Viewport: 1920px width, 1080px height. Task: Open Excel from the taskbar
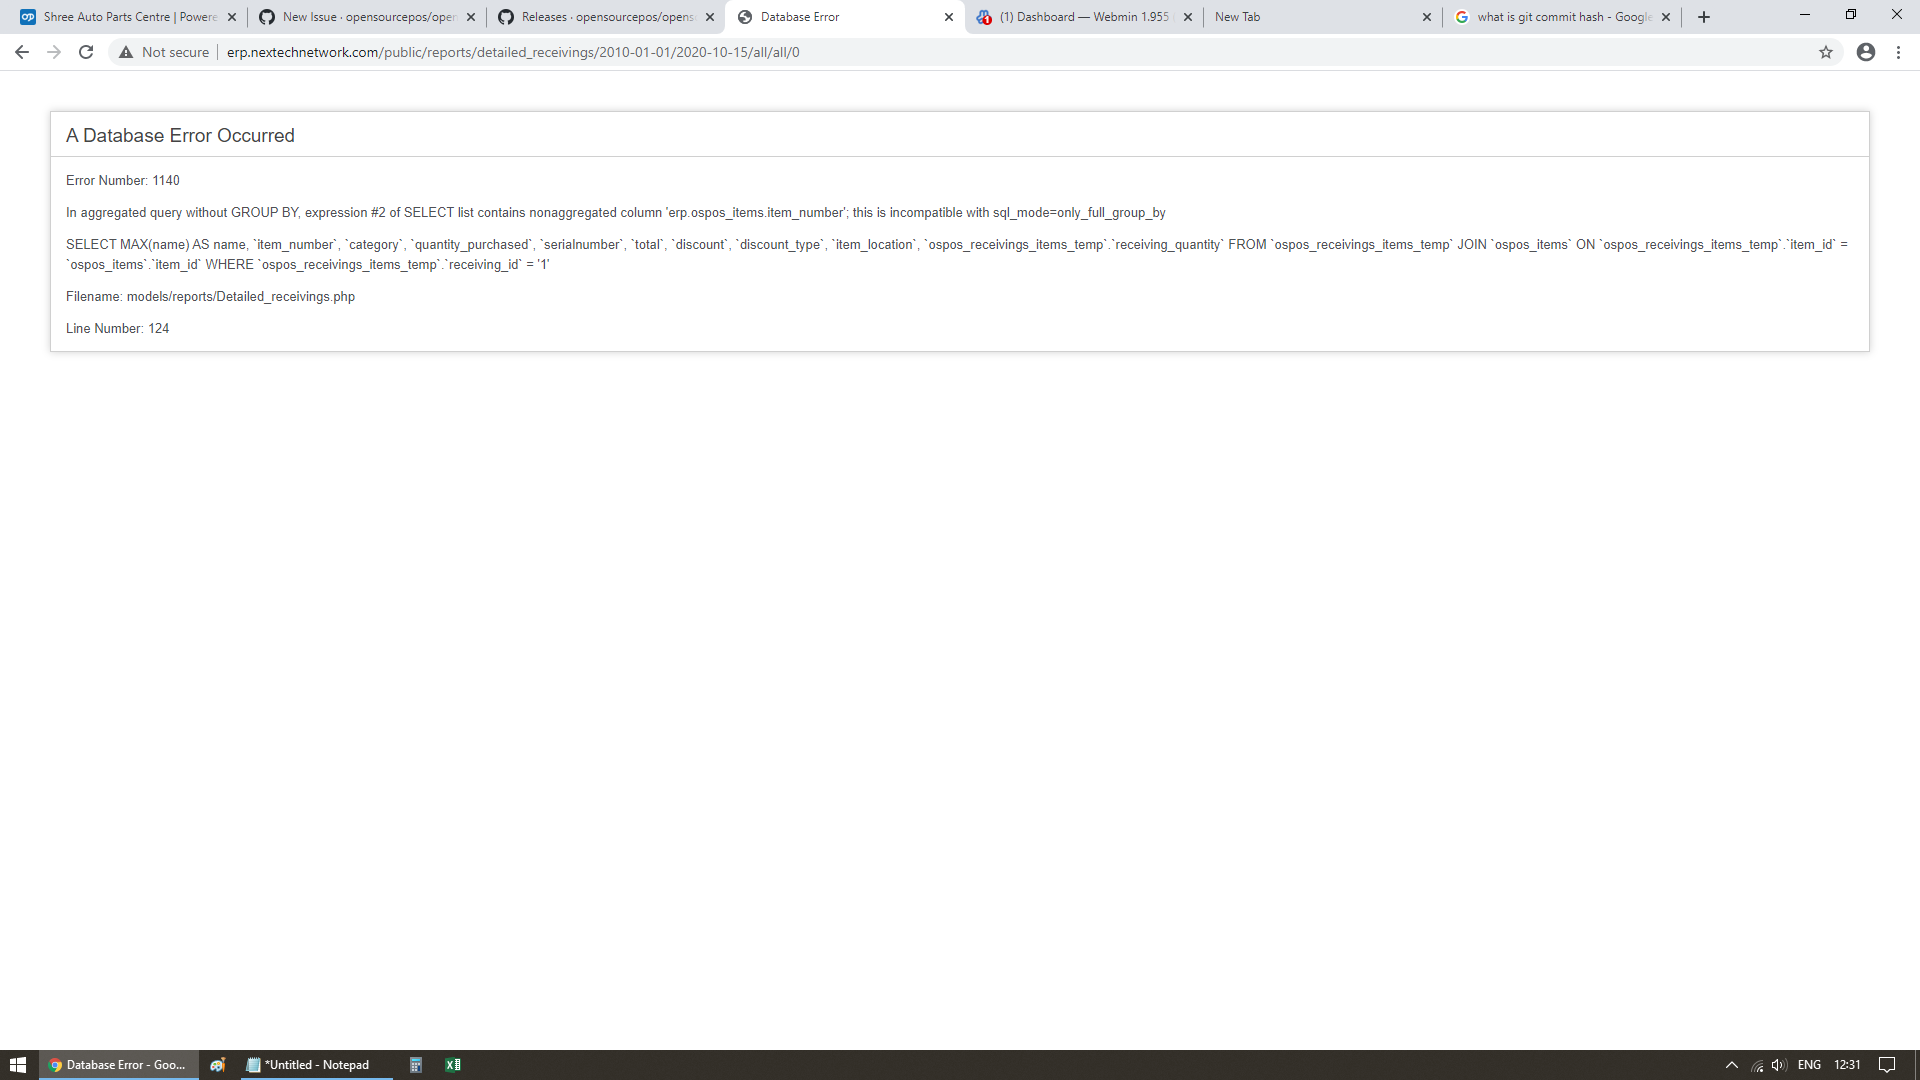[453, 1065]
